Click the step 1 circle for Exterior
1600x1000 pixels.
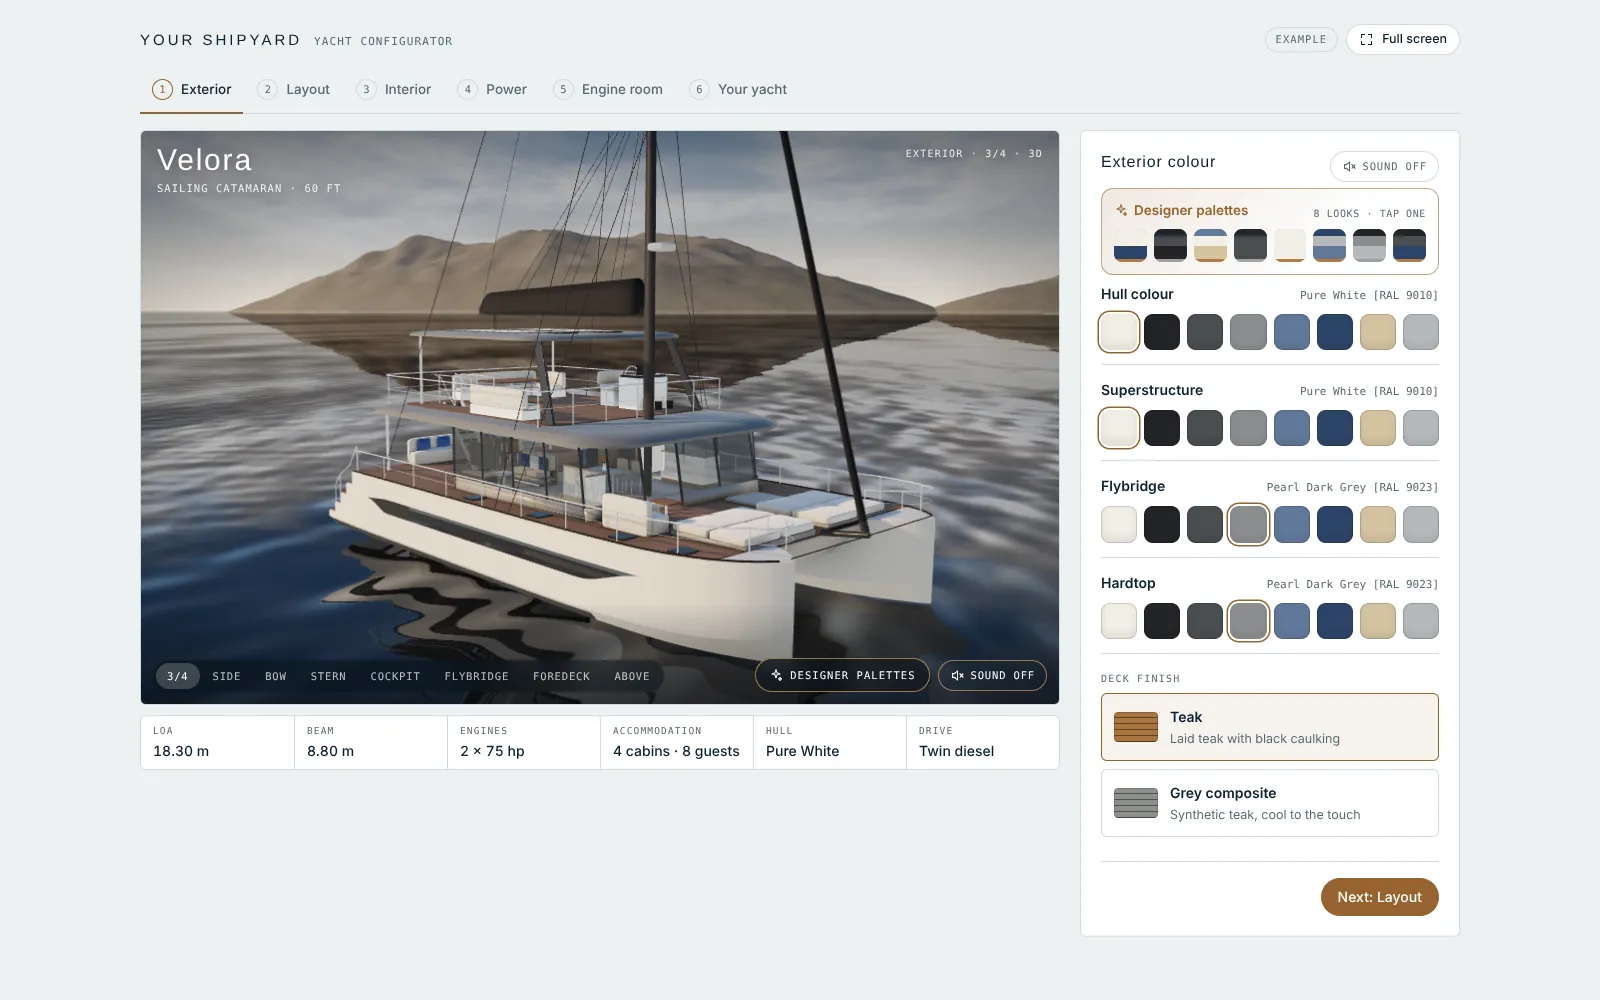(162, 89)
